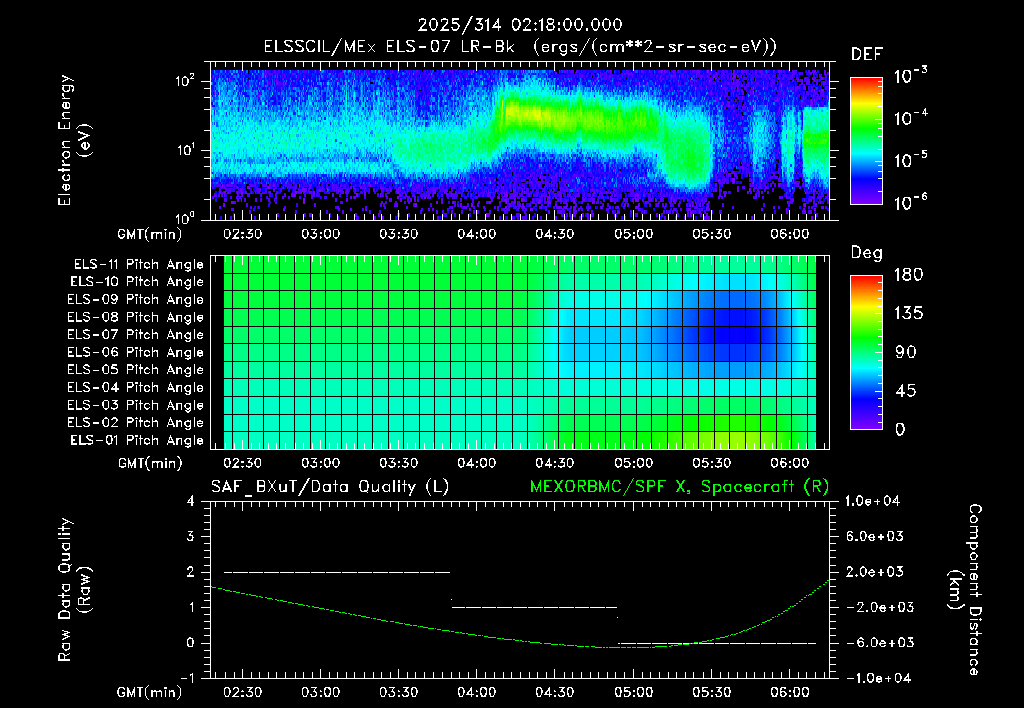
Task: Click the SAF_BXuT/Data Quality (L) label
Action: point(330,487)
